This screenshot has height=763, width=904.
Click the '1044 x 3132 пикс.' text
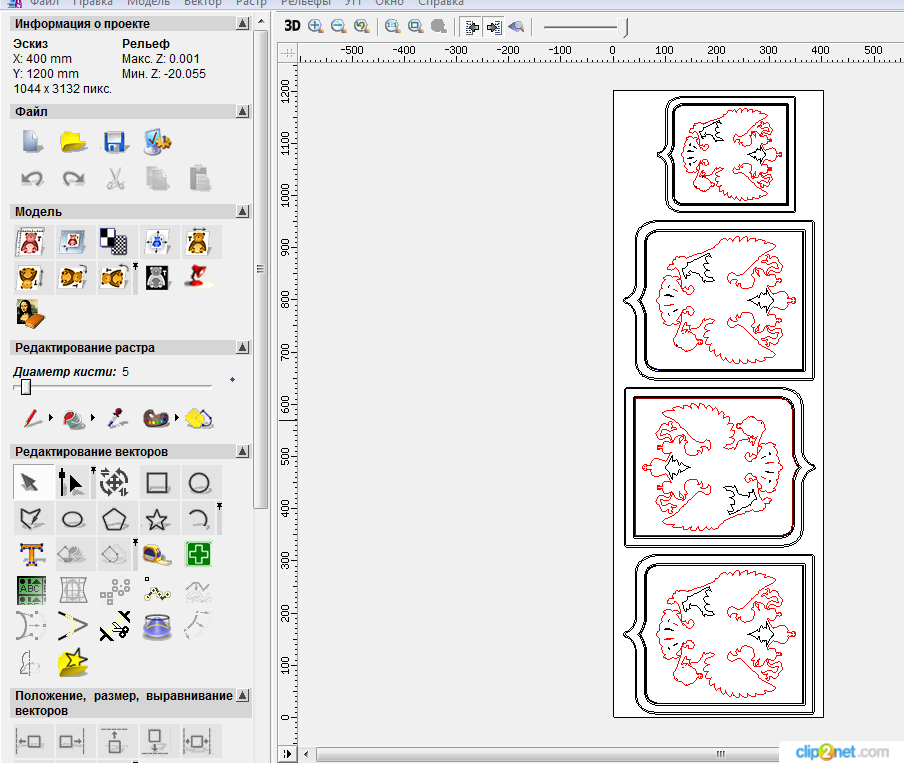pos(63,89)
